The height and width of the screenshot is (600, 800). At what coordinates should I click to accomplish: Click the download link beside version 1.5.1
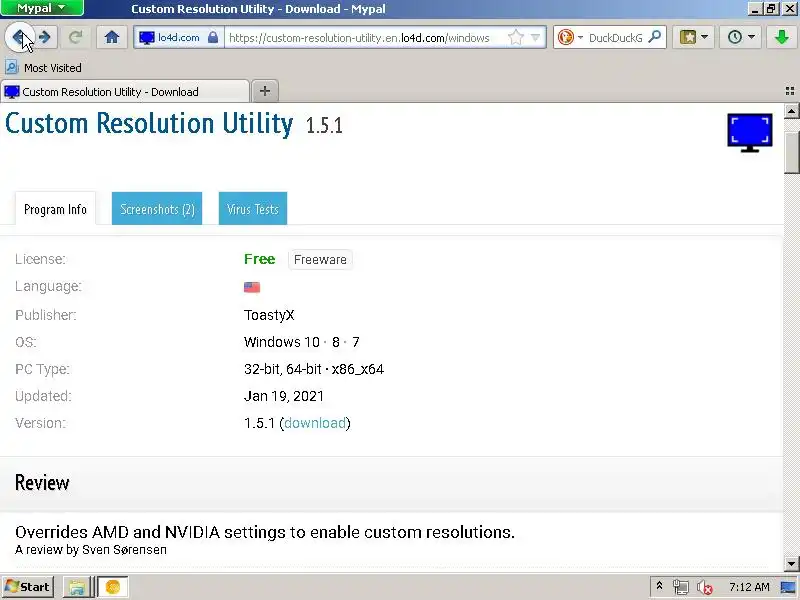point(315,423)
